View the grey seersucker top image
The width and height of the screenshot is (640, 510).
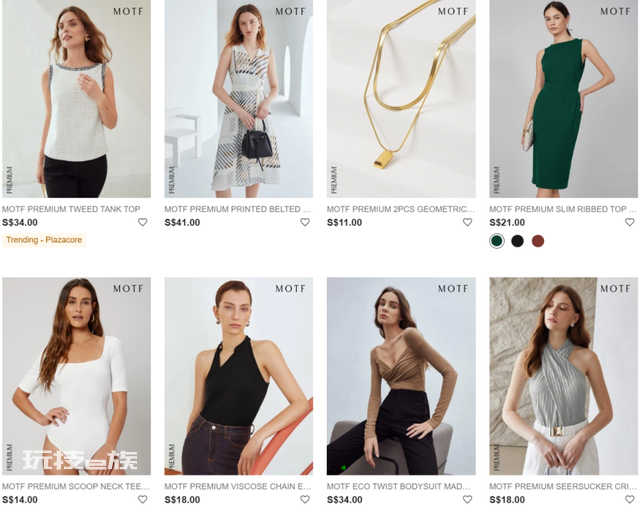click(564, 376)
